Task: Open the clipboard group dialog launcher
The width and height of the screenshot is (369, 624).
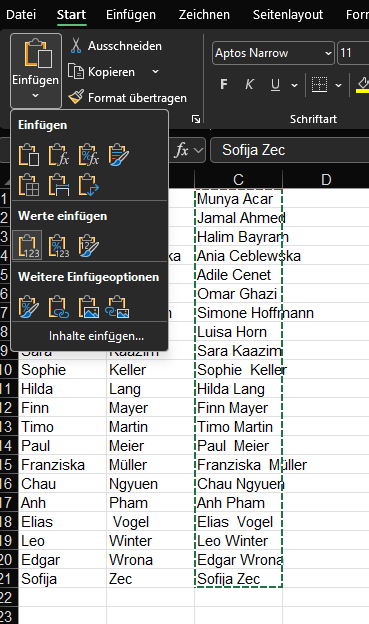Action: coord(196,119)
